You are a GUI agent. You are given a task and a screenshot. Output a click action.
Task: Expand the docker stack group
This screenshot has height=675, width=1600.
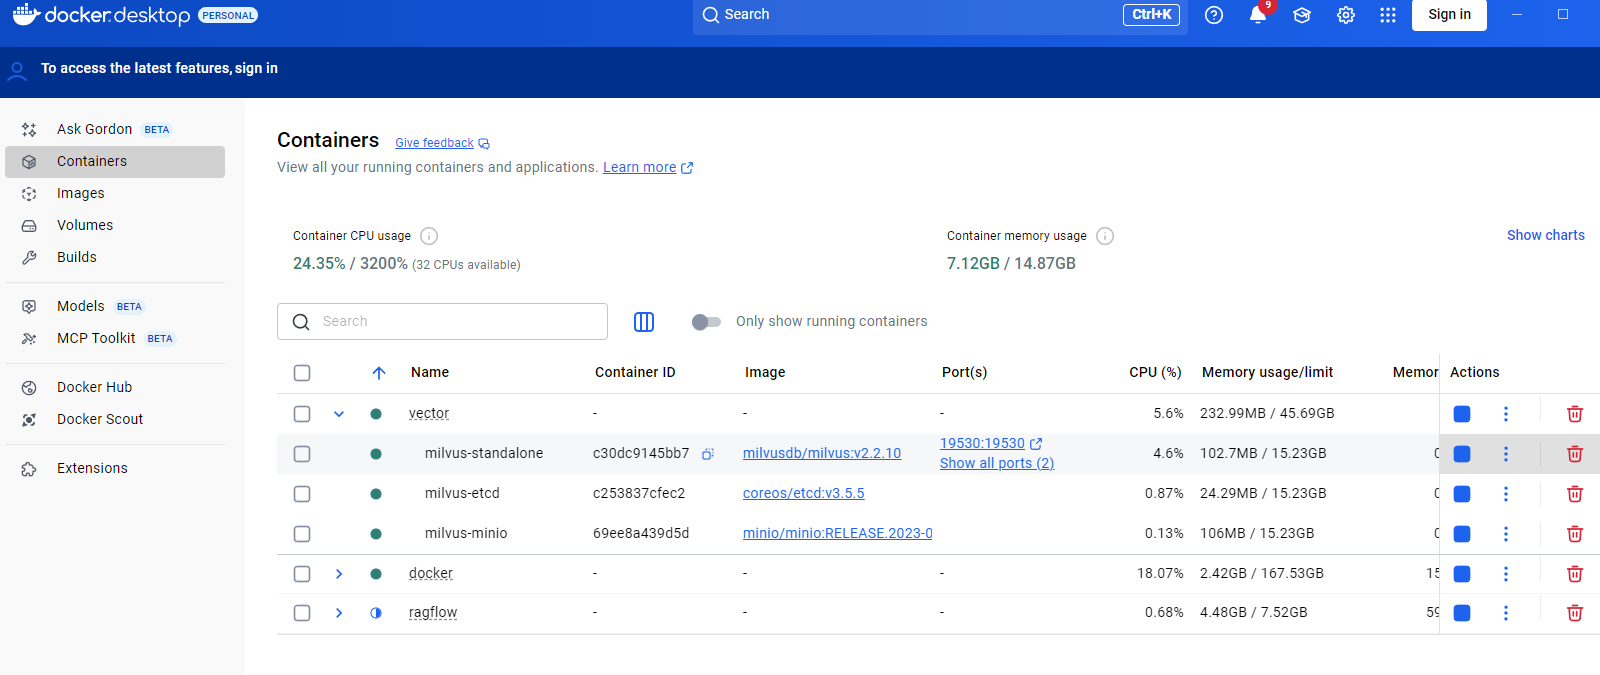339,574
